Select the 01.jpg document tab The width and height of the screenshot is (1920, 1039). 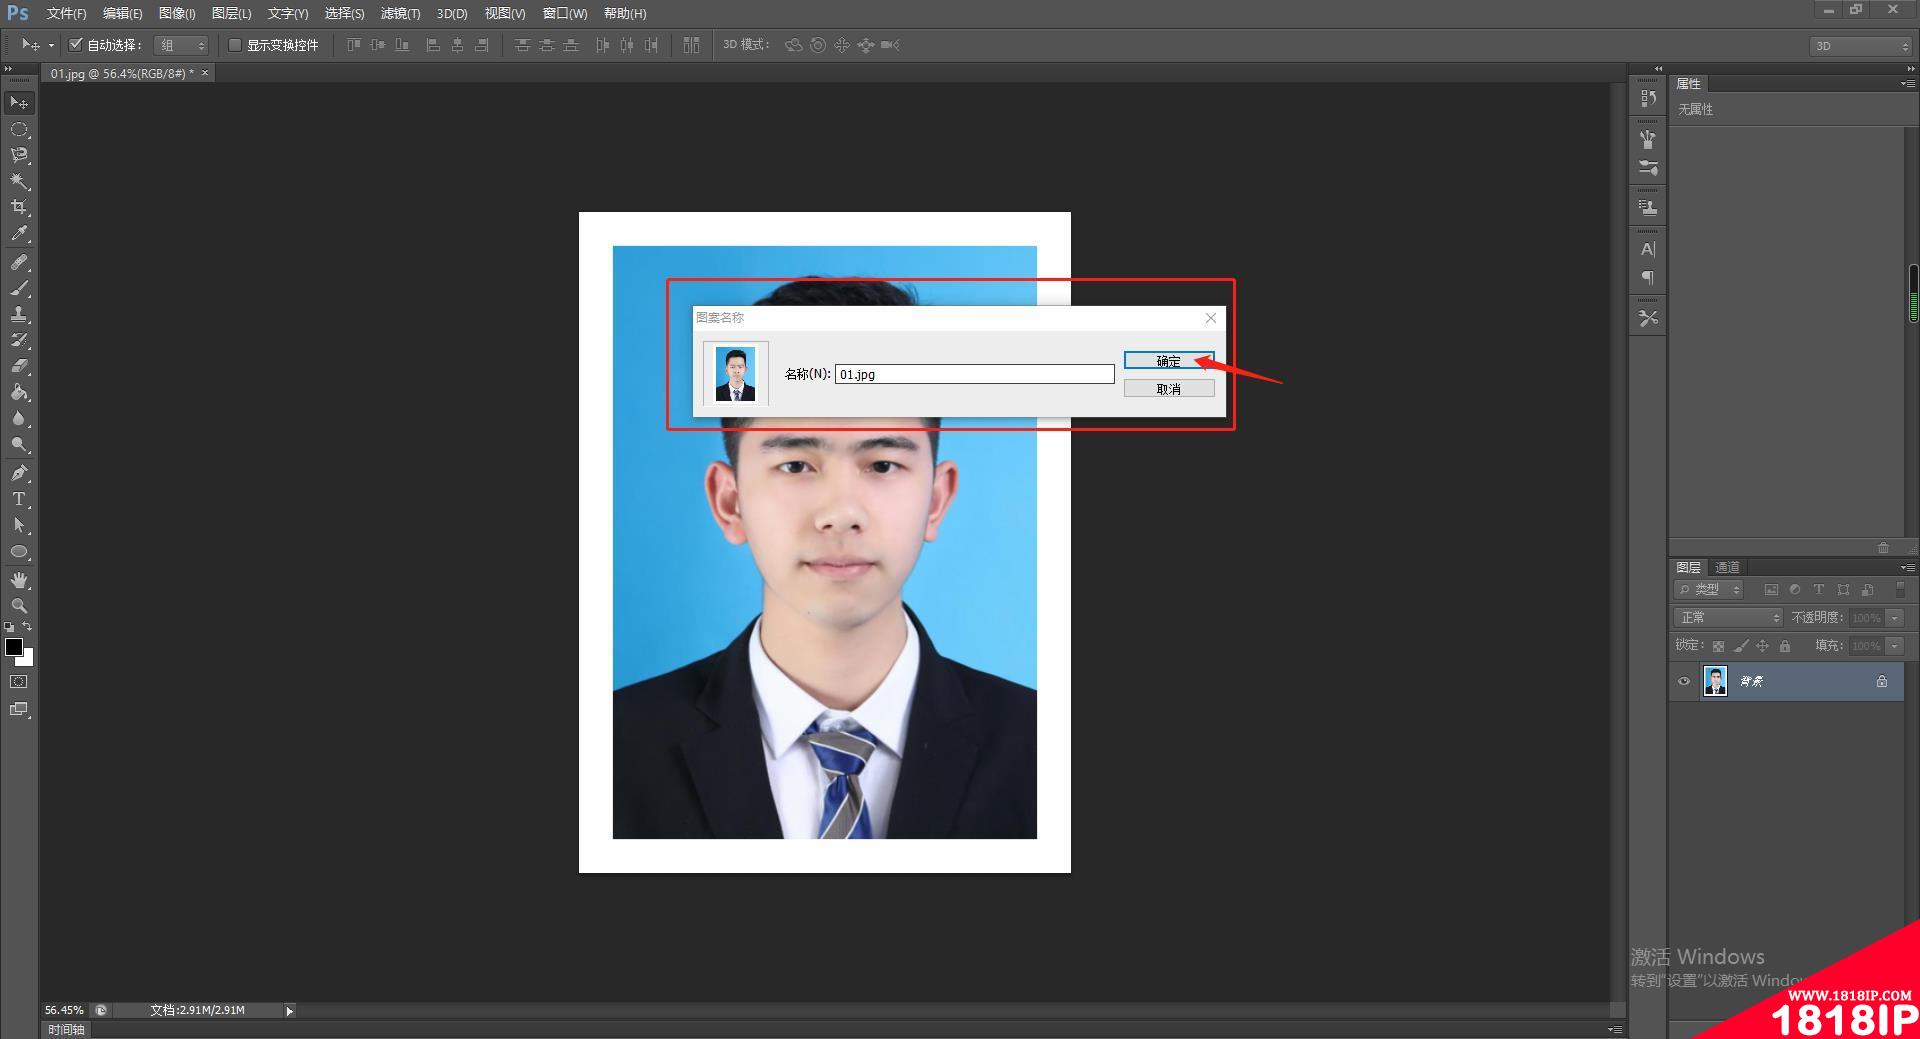pos(122,73)
